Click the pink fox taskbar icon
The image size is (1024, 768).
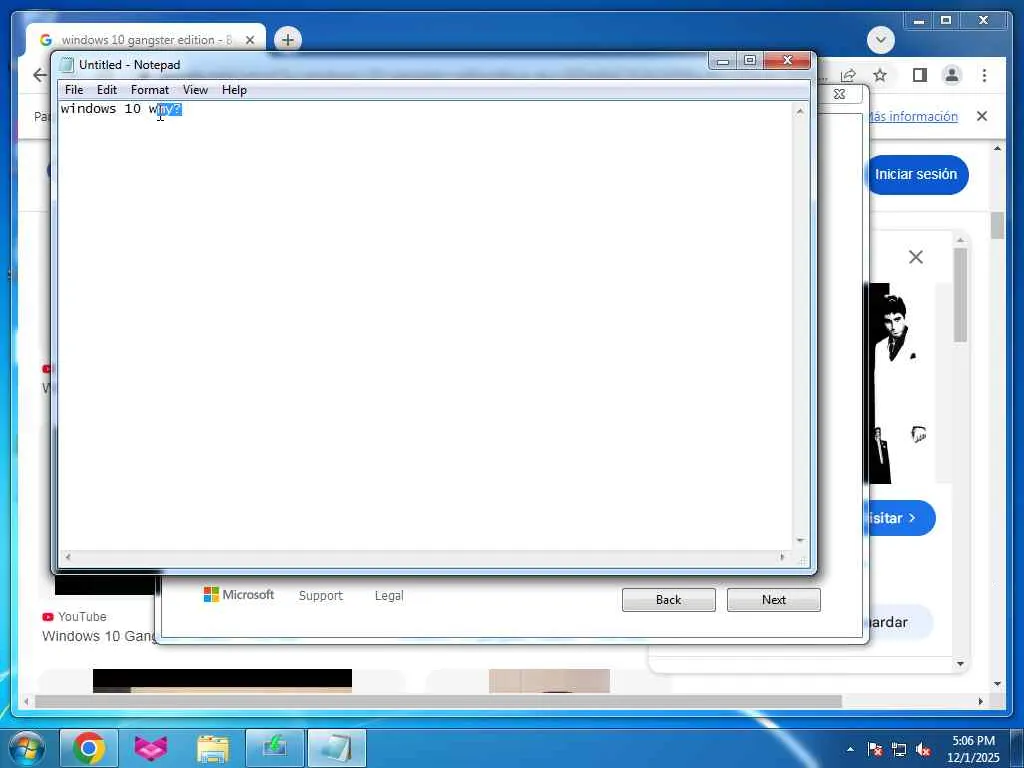tap(151, 748)
